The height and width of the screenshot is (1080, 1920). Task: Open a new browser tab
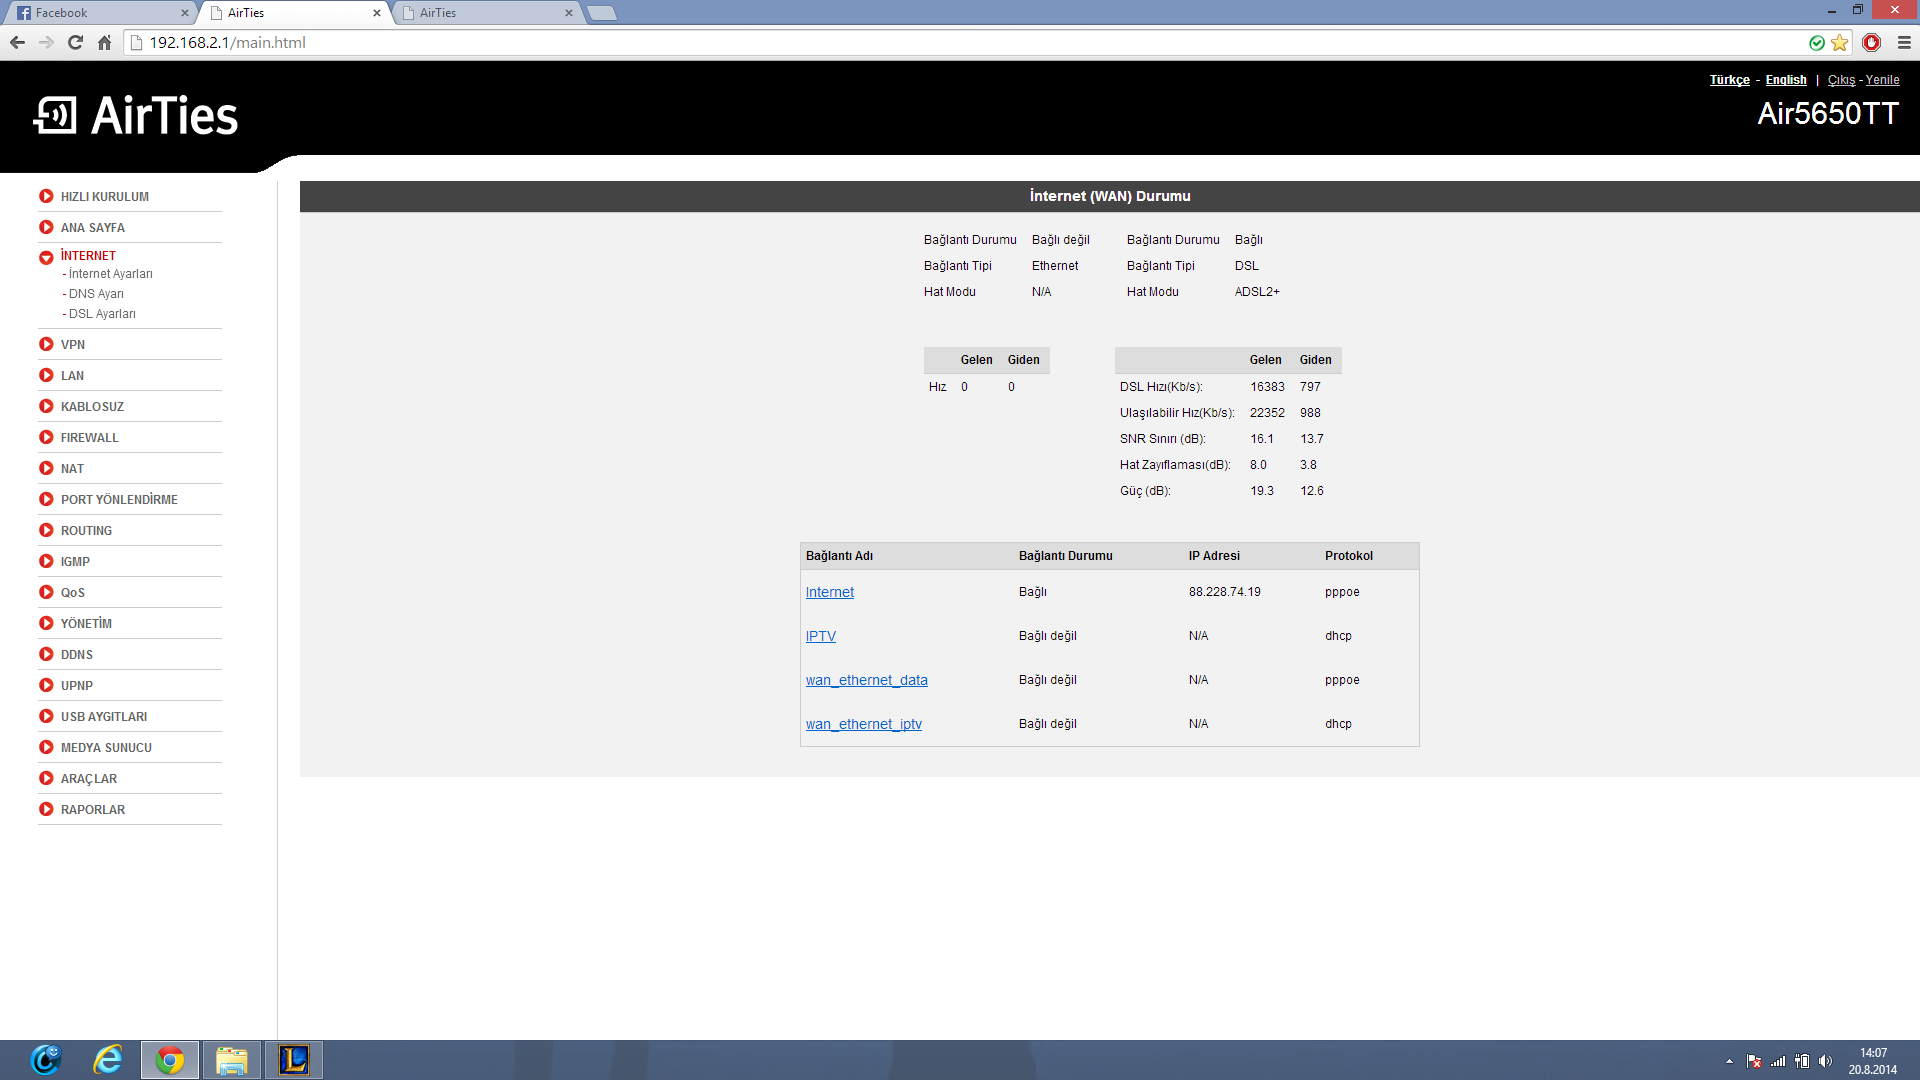(601, 13)
